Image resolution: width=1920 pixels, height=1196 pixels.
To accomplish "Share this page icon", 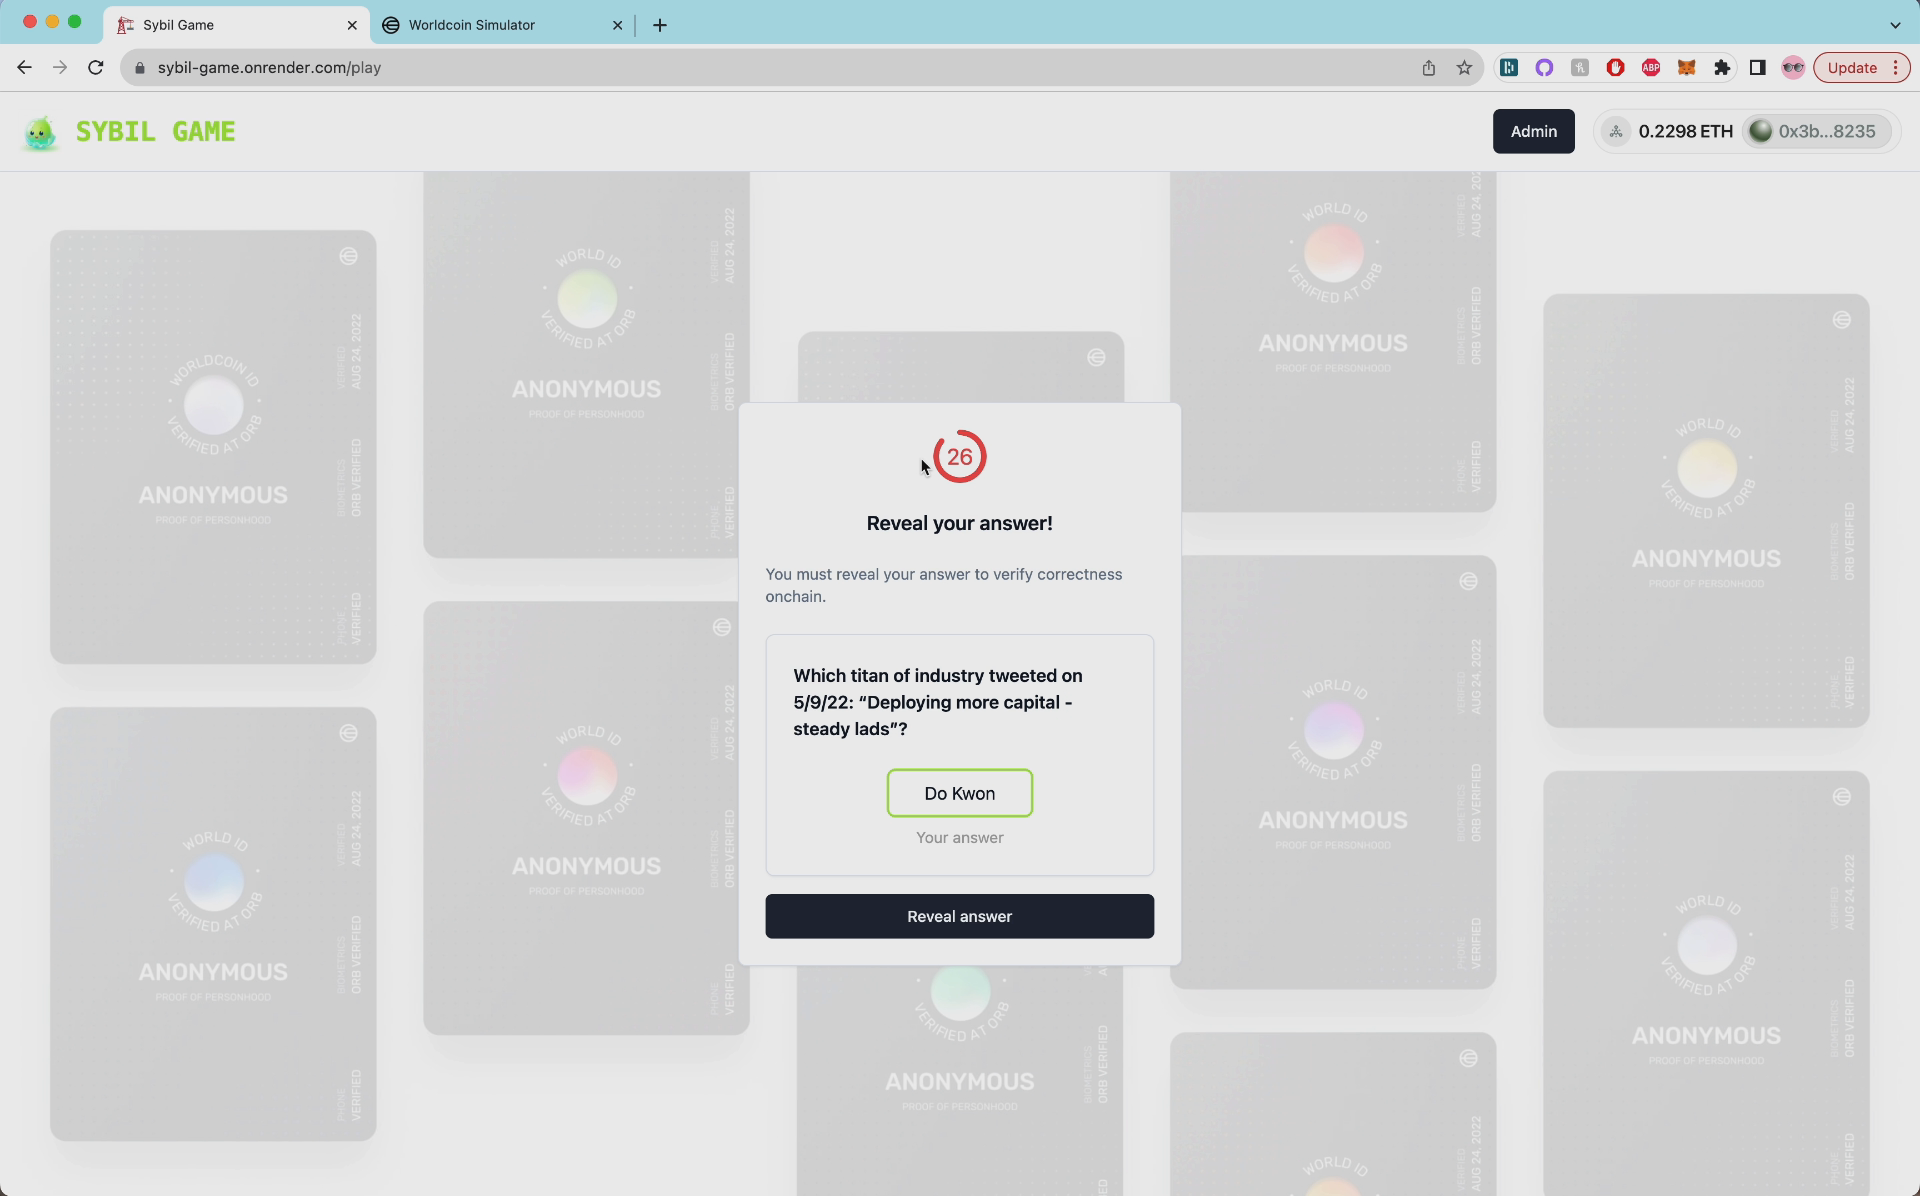I will tap(1428, 67).
